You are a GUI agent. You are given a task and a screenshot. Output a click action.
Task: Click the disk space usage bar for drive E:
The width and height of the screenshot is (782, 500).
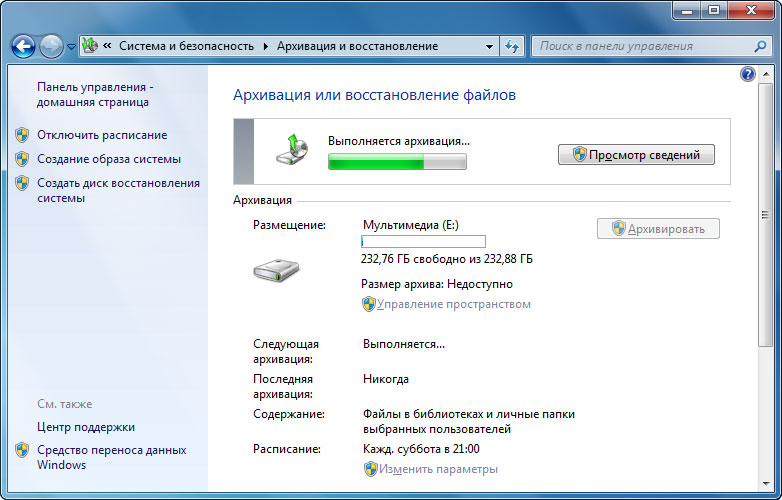coord(423,242)
